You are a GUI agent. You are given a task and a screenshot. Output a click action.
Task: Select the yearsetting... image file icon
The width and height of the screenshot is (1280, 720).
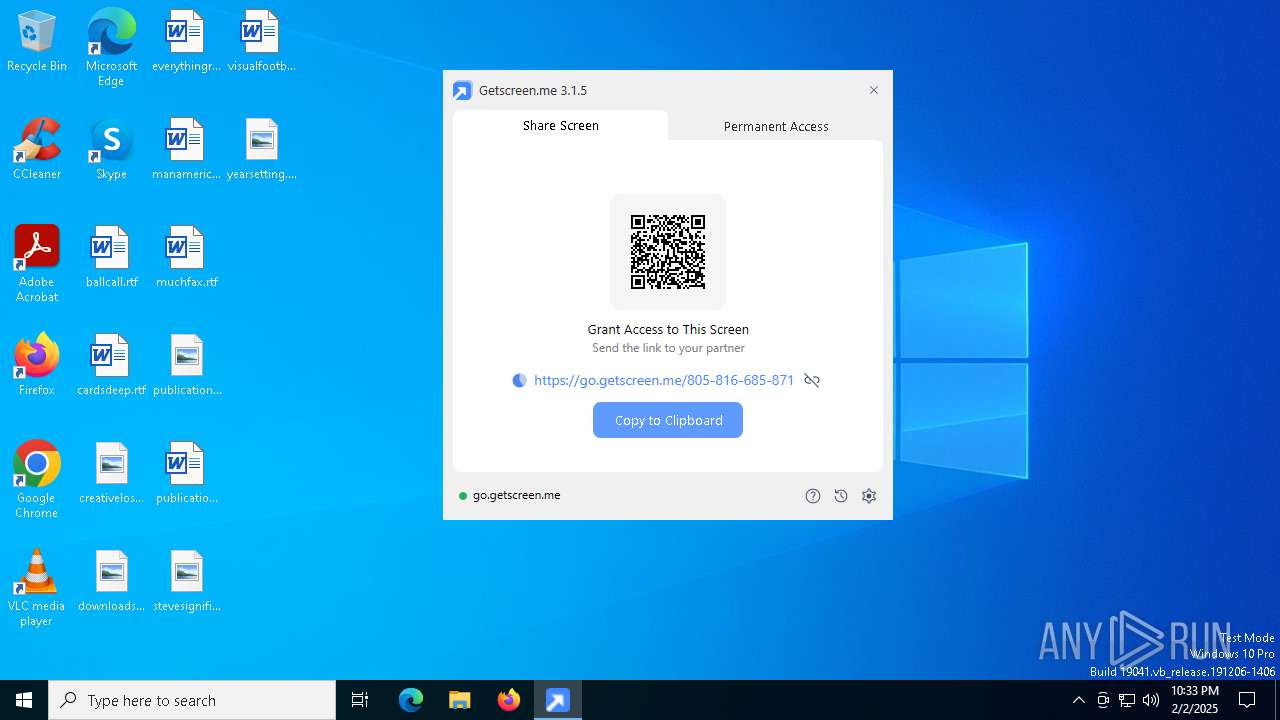(261, 150)
